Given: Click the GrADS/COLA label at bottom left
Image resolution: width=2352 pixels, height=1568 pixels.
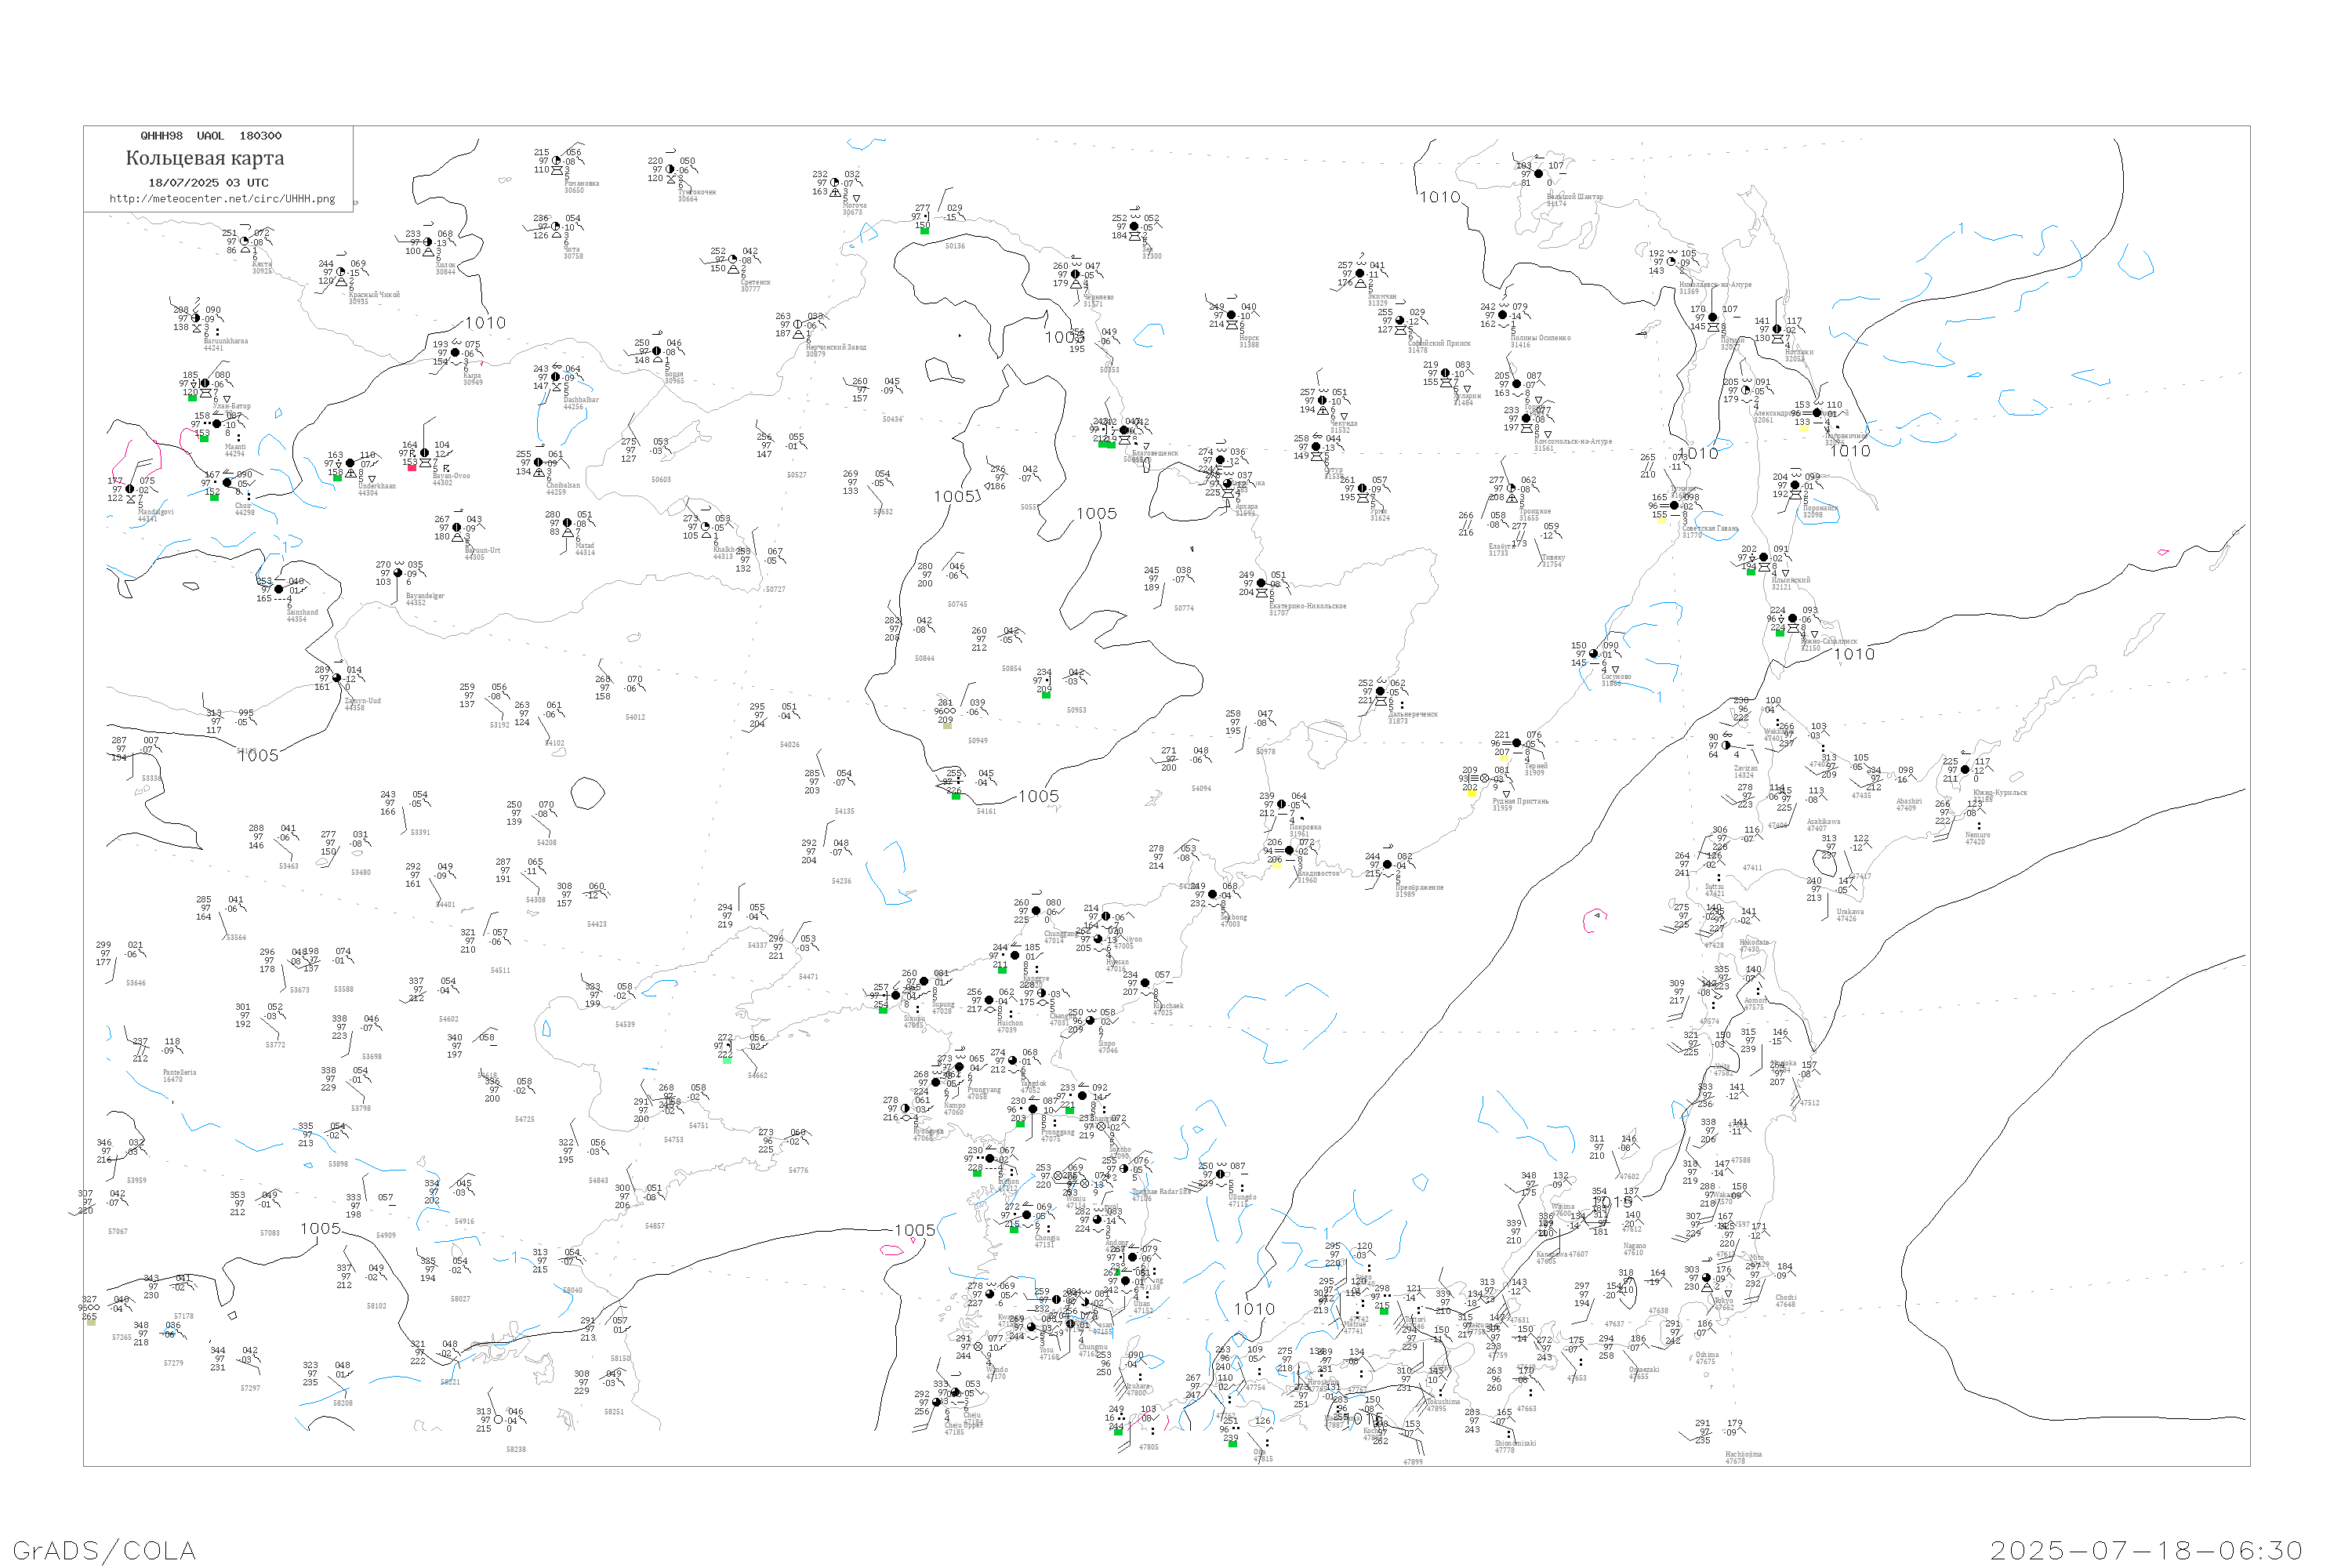Looking at the screenshot, I should [104, 1550].
